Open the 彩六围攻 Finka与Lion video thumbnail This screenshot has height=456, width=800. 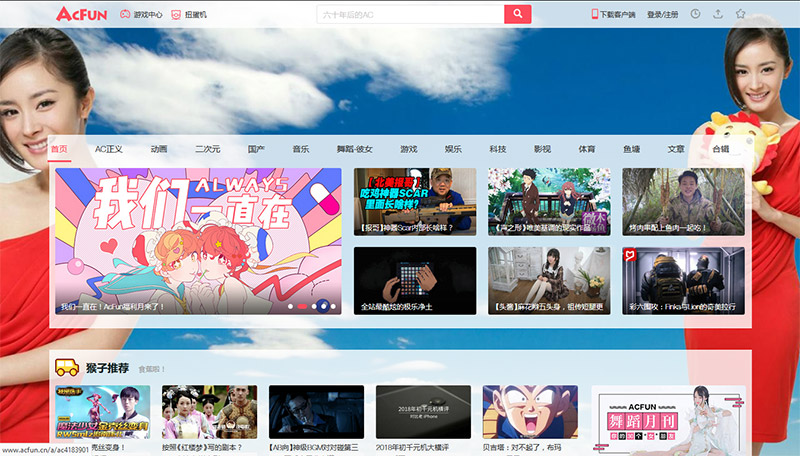point(683,281)
